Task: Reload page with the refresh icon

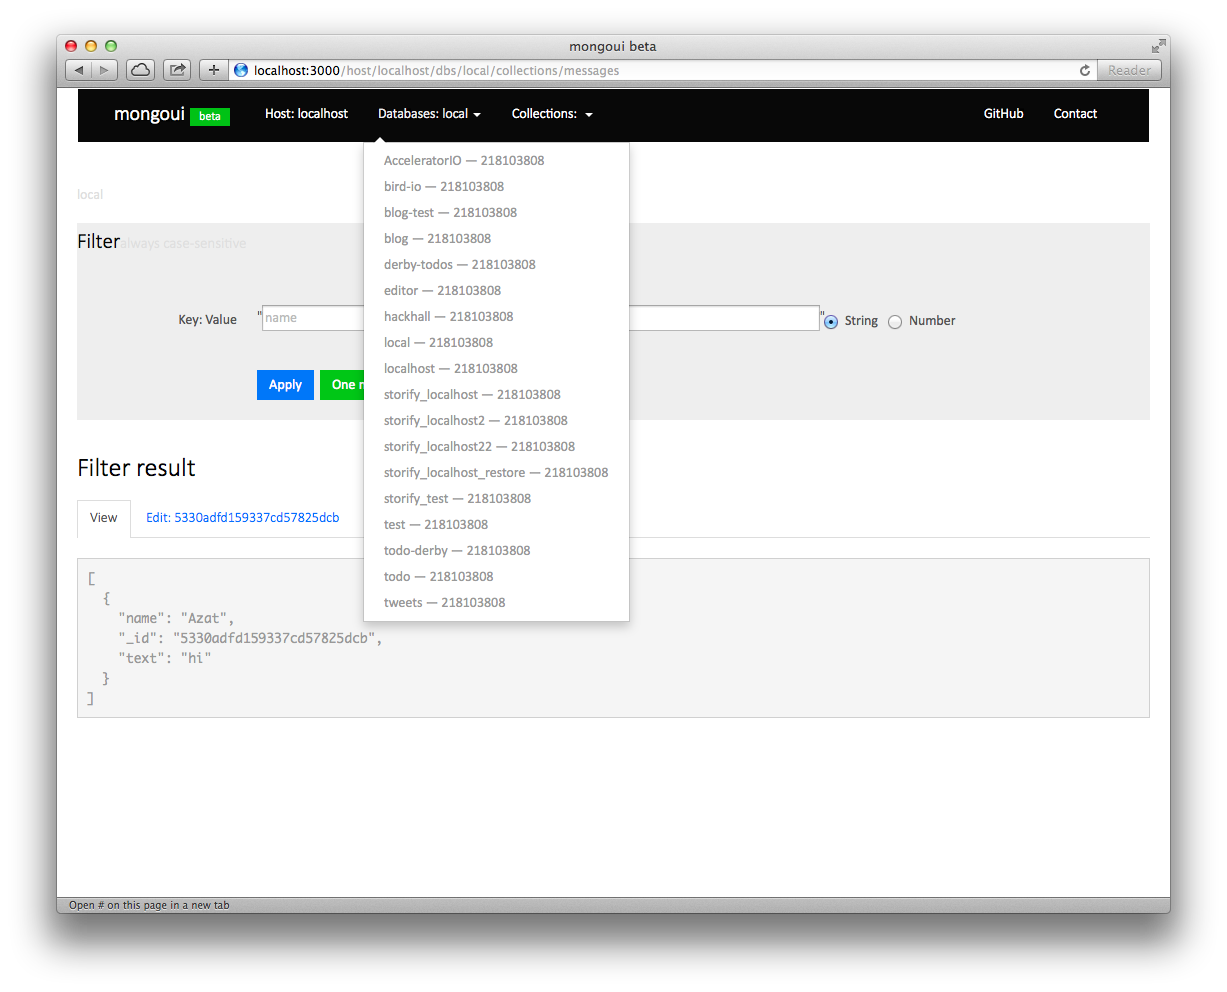Action: (x=1084, y=70)
